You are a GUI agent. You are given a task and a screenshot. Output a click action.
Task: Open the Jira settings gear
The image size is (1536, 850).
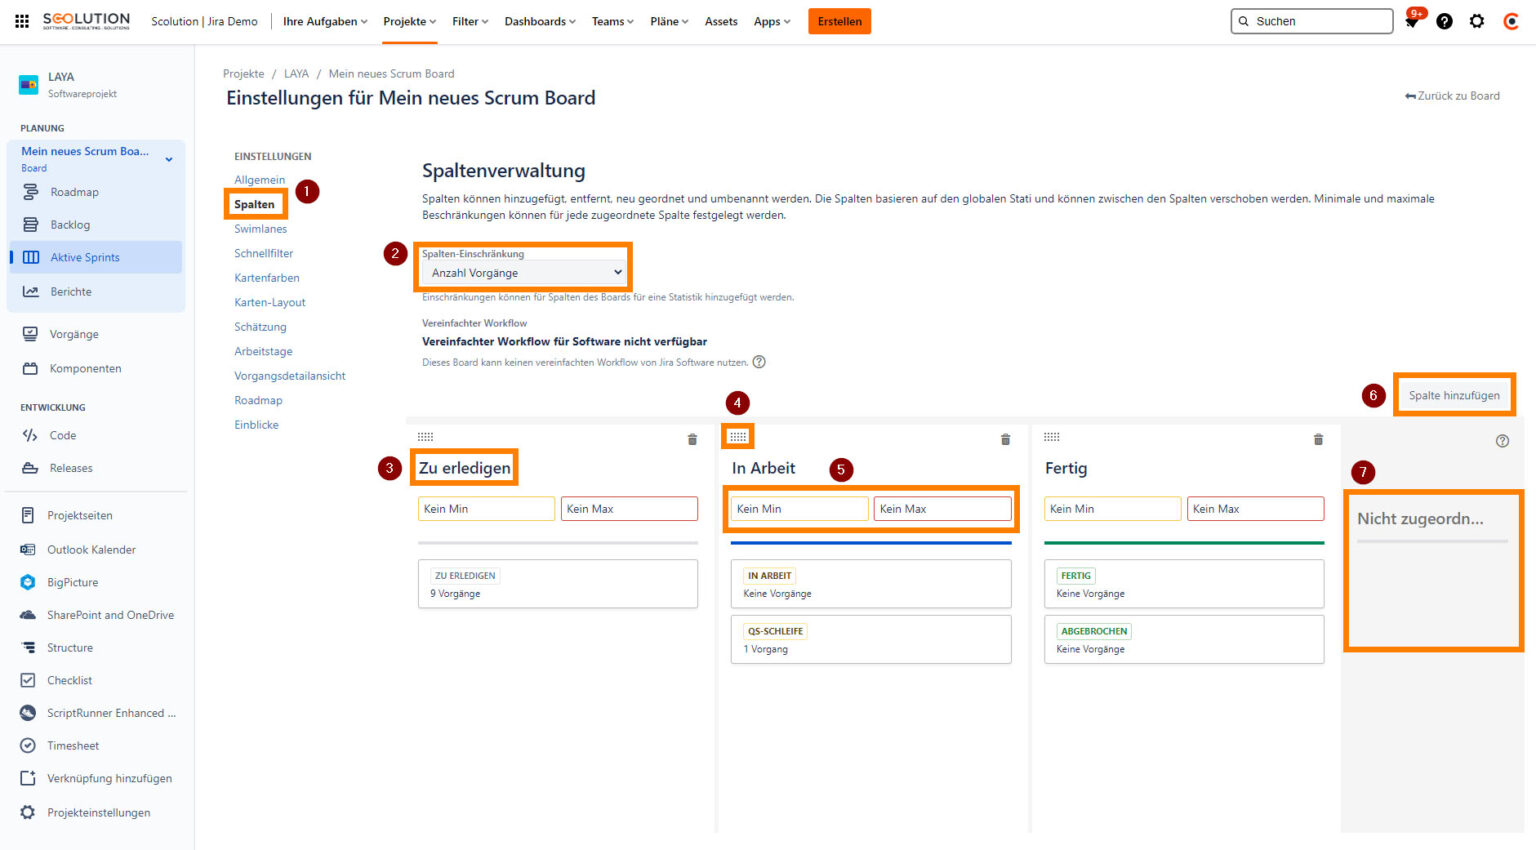click(1477, 20)
